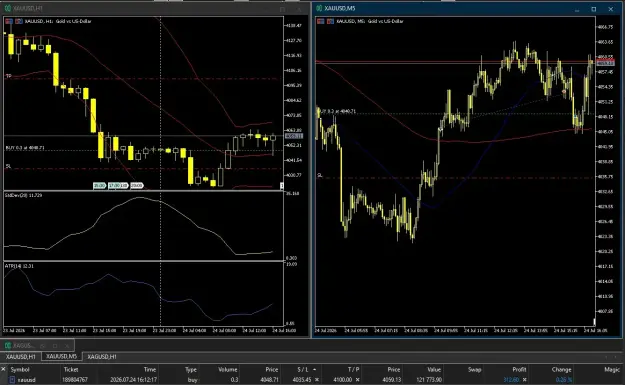
Task: Click the ATR(14) indicator label
Action: pyautogui.click(x=19, y=266)
